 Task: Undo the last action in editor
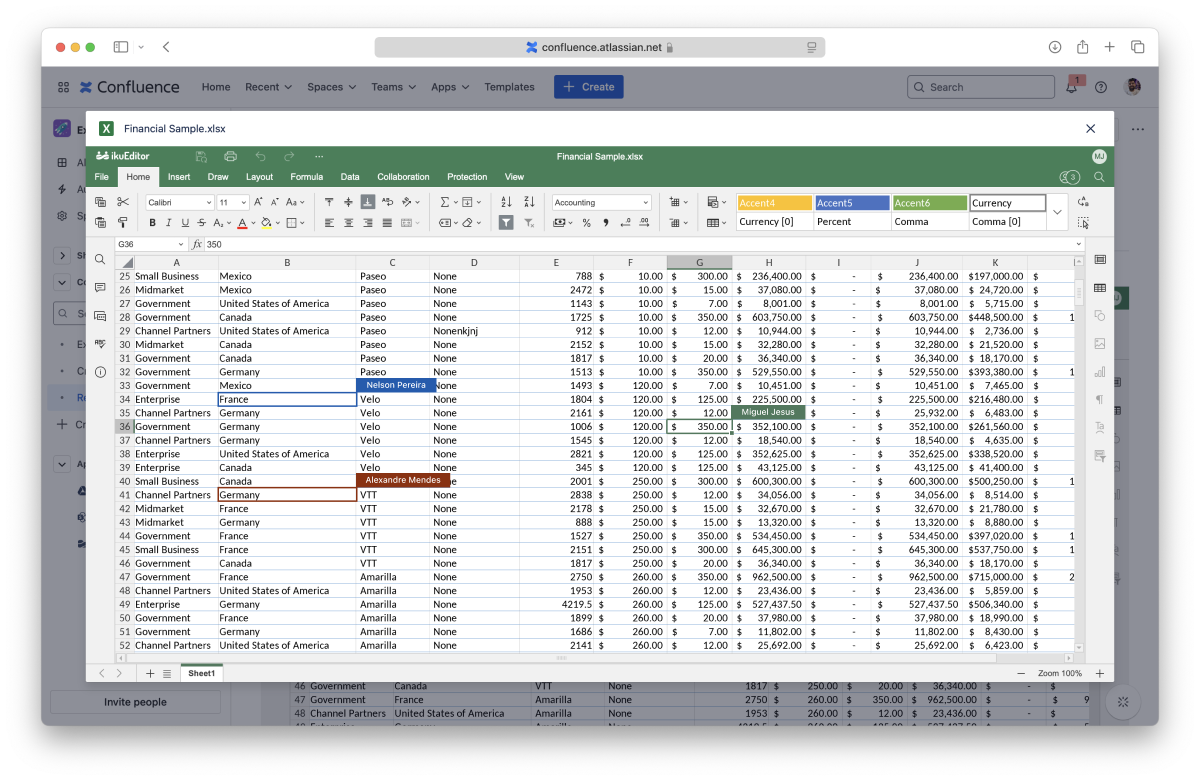coord(260,156)
